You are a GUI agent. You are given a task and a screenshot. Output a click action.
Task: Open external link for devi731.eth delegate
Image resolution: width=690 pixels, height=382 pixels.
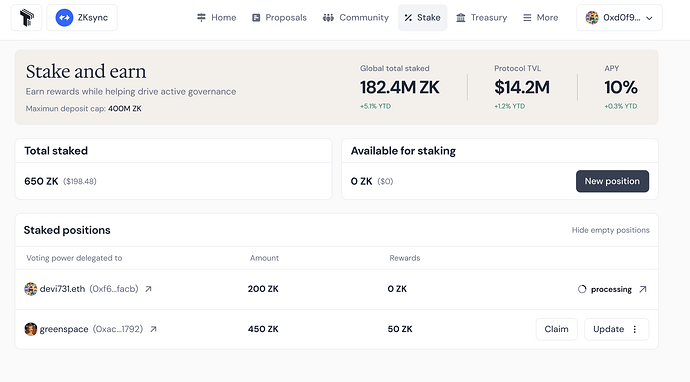pos(149,289)
